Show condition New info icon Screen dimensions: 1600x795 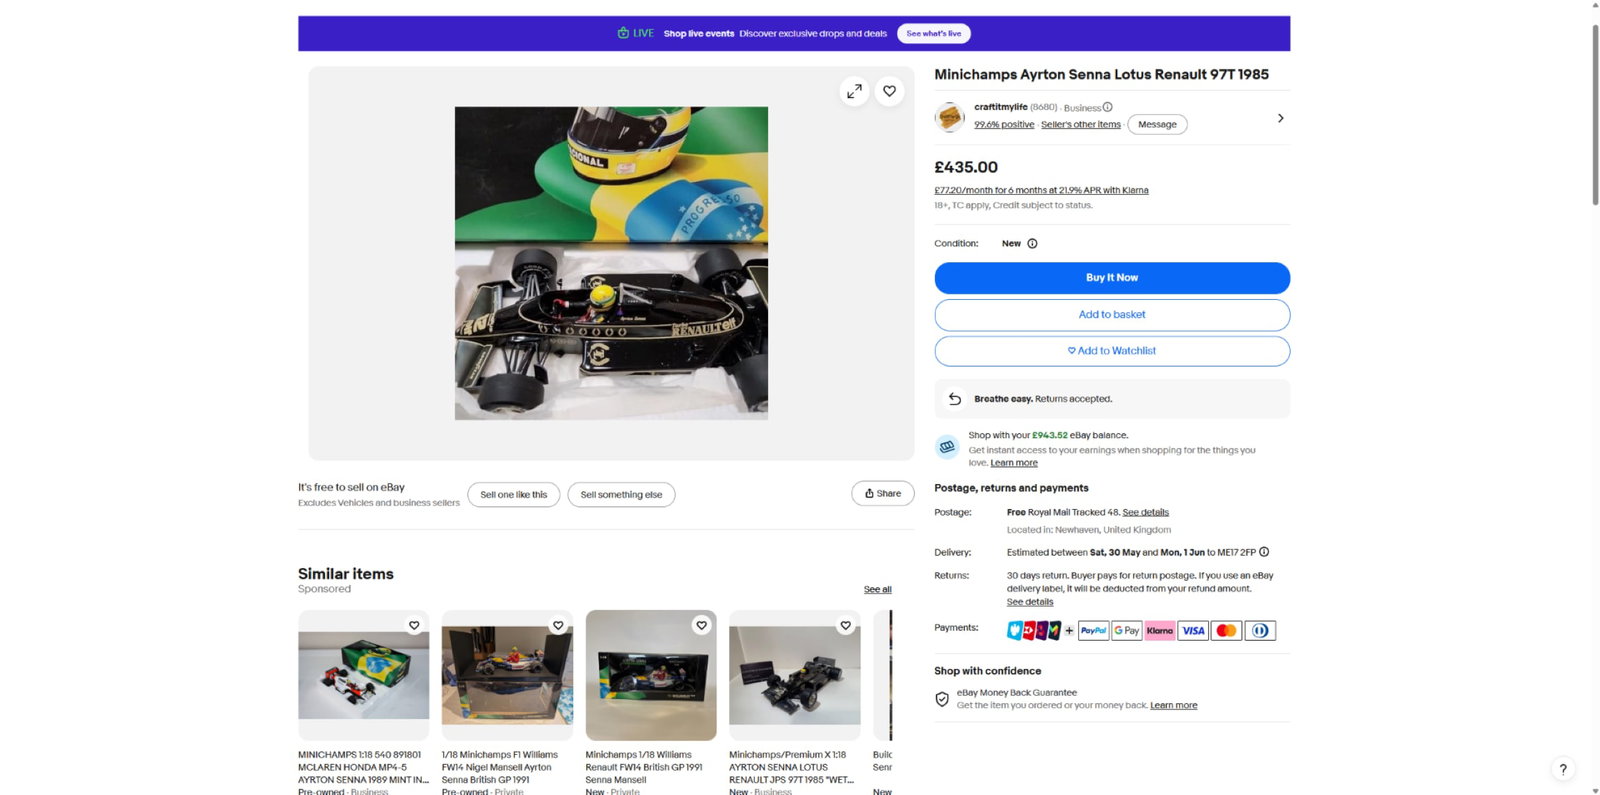1032,243
